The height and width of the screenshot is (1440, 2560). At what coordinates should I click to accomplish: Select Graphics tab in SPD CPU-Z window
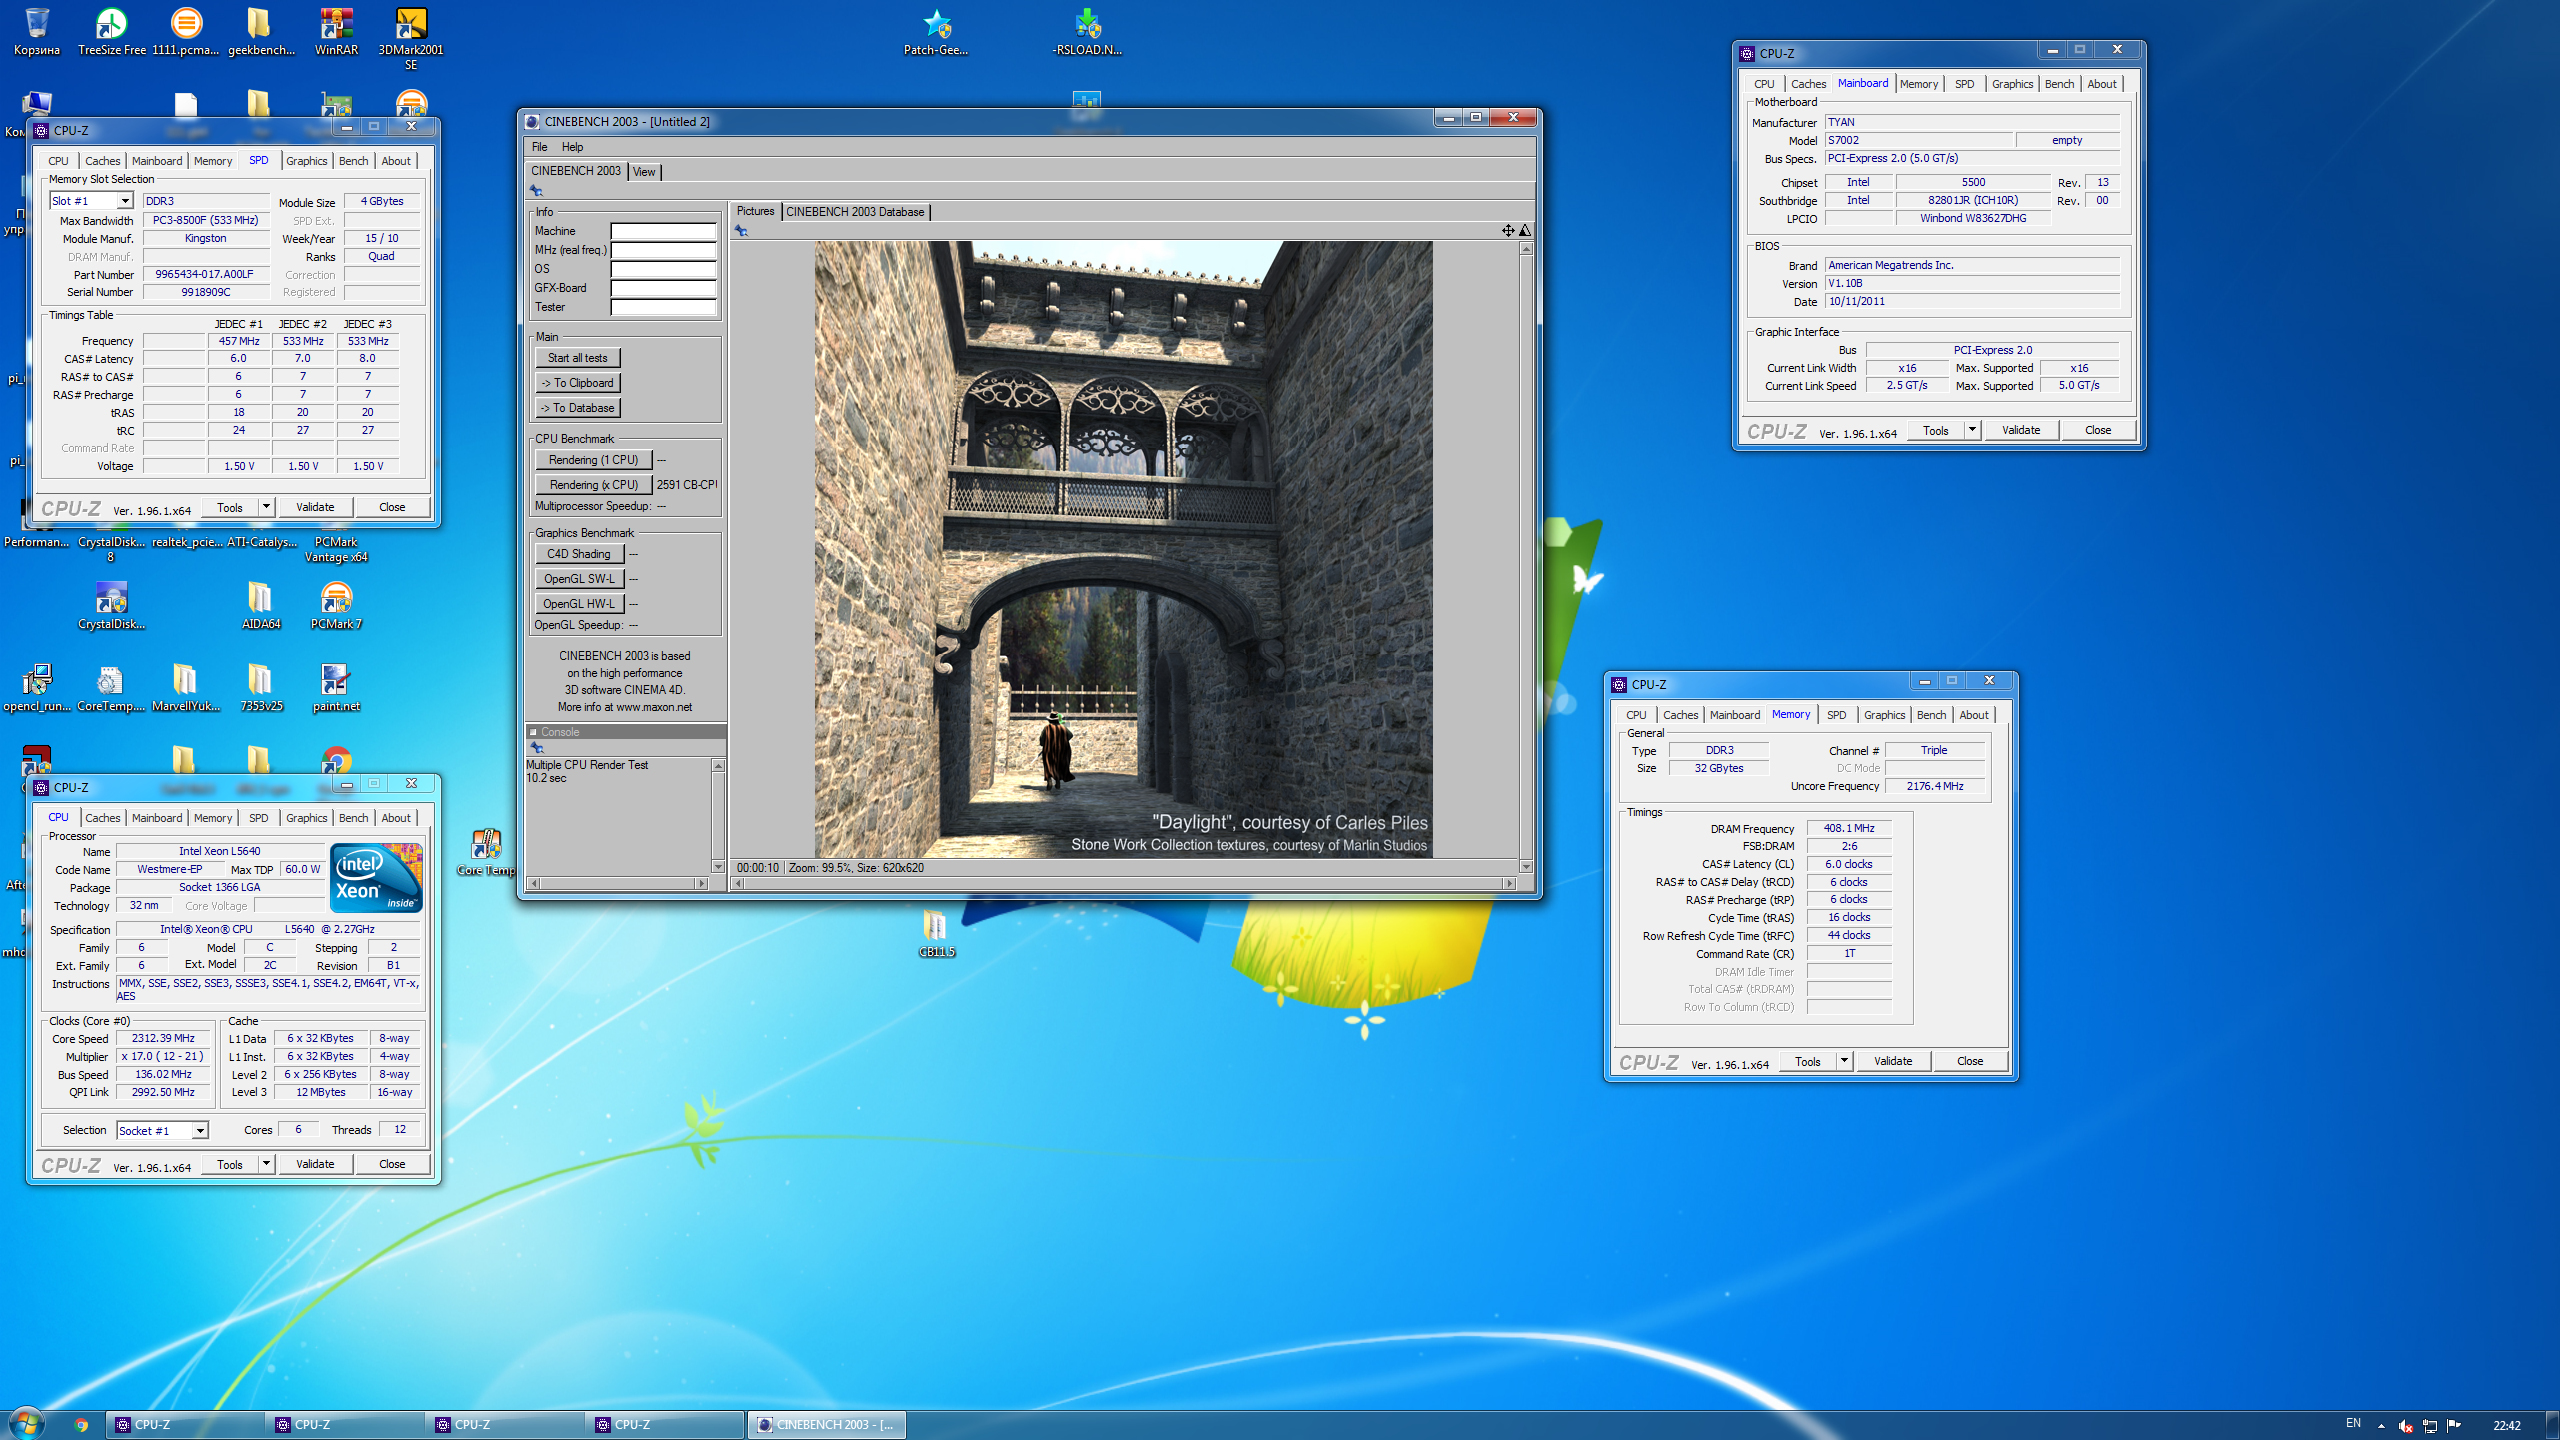306,161
